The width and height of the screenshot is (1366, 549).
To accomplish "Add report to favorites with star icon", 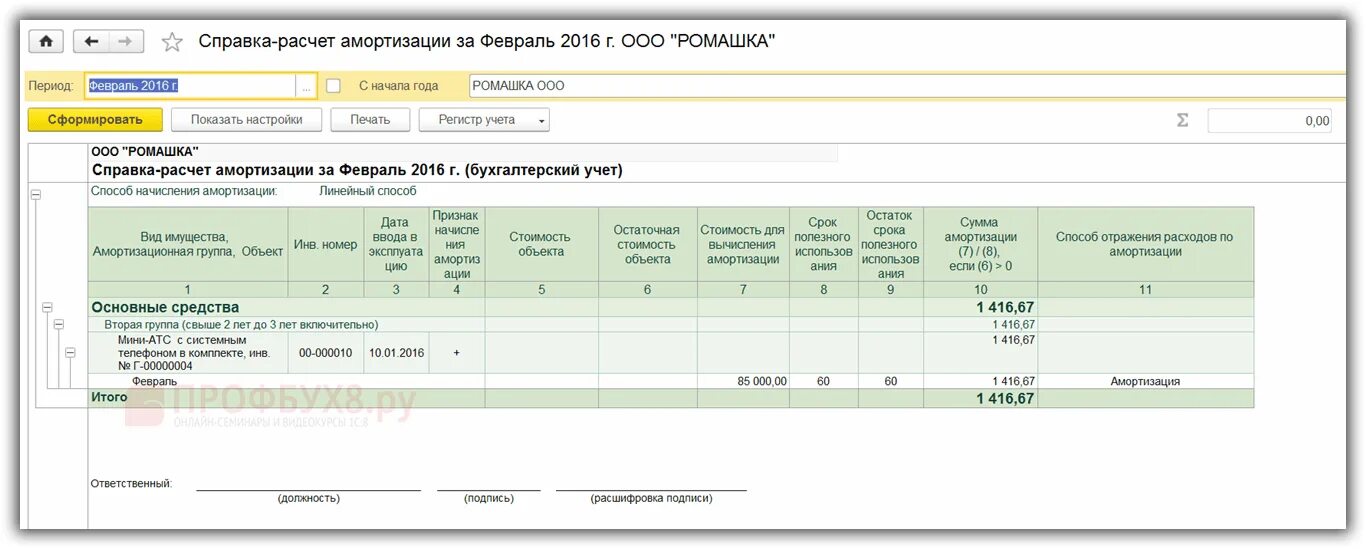I will coord(172,42).
